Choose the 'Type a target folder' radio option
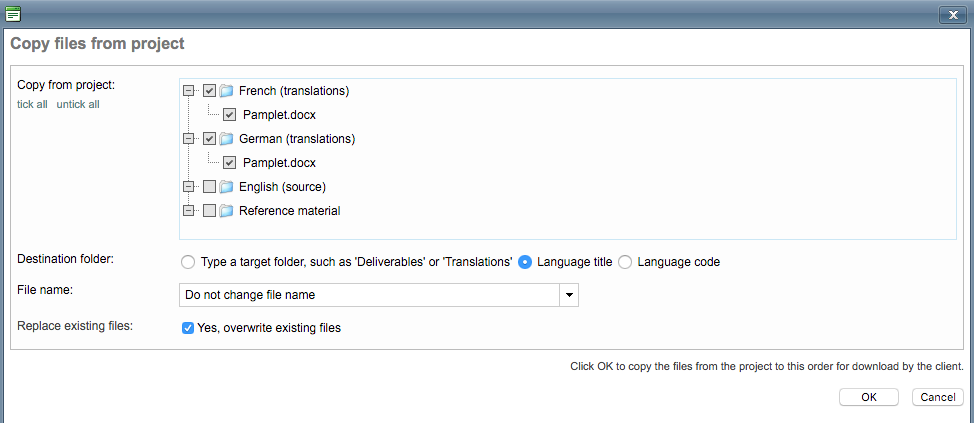 pyautogui.click(x=187, y=262)
